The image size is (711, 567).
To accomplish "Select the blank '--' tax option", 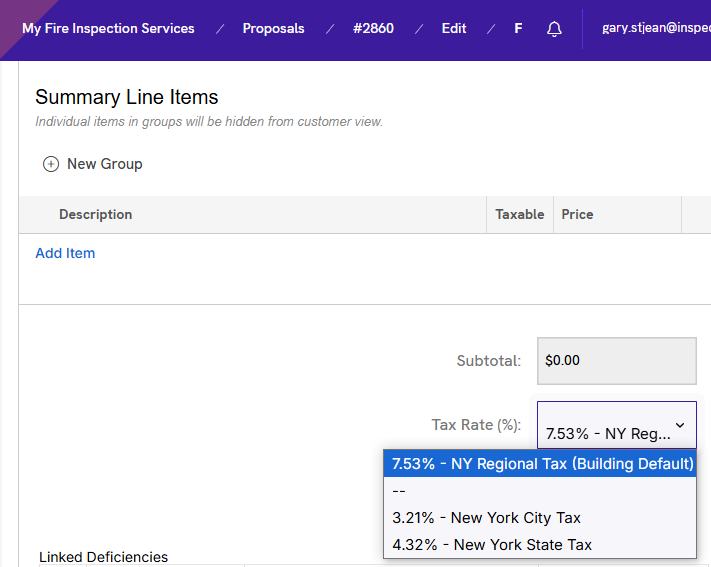I will [x=540, y=491].
